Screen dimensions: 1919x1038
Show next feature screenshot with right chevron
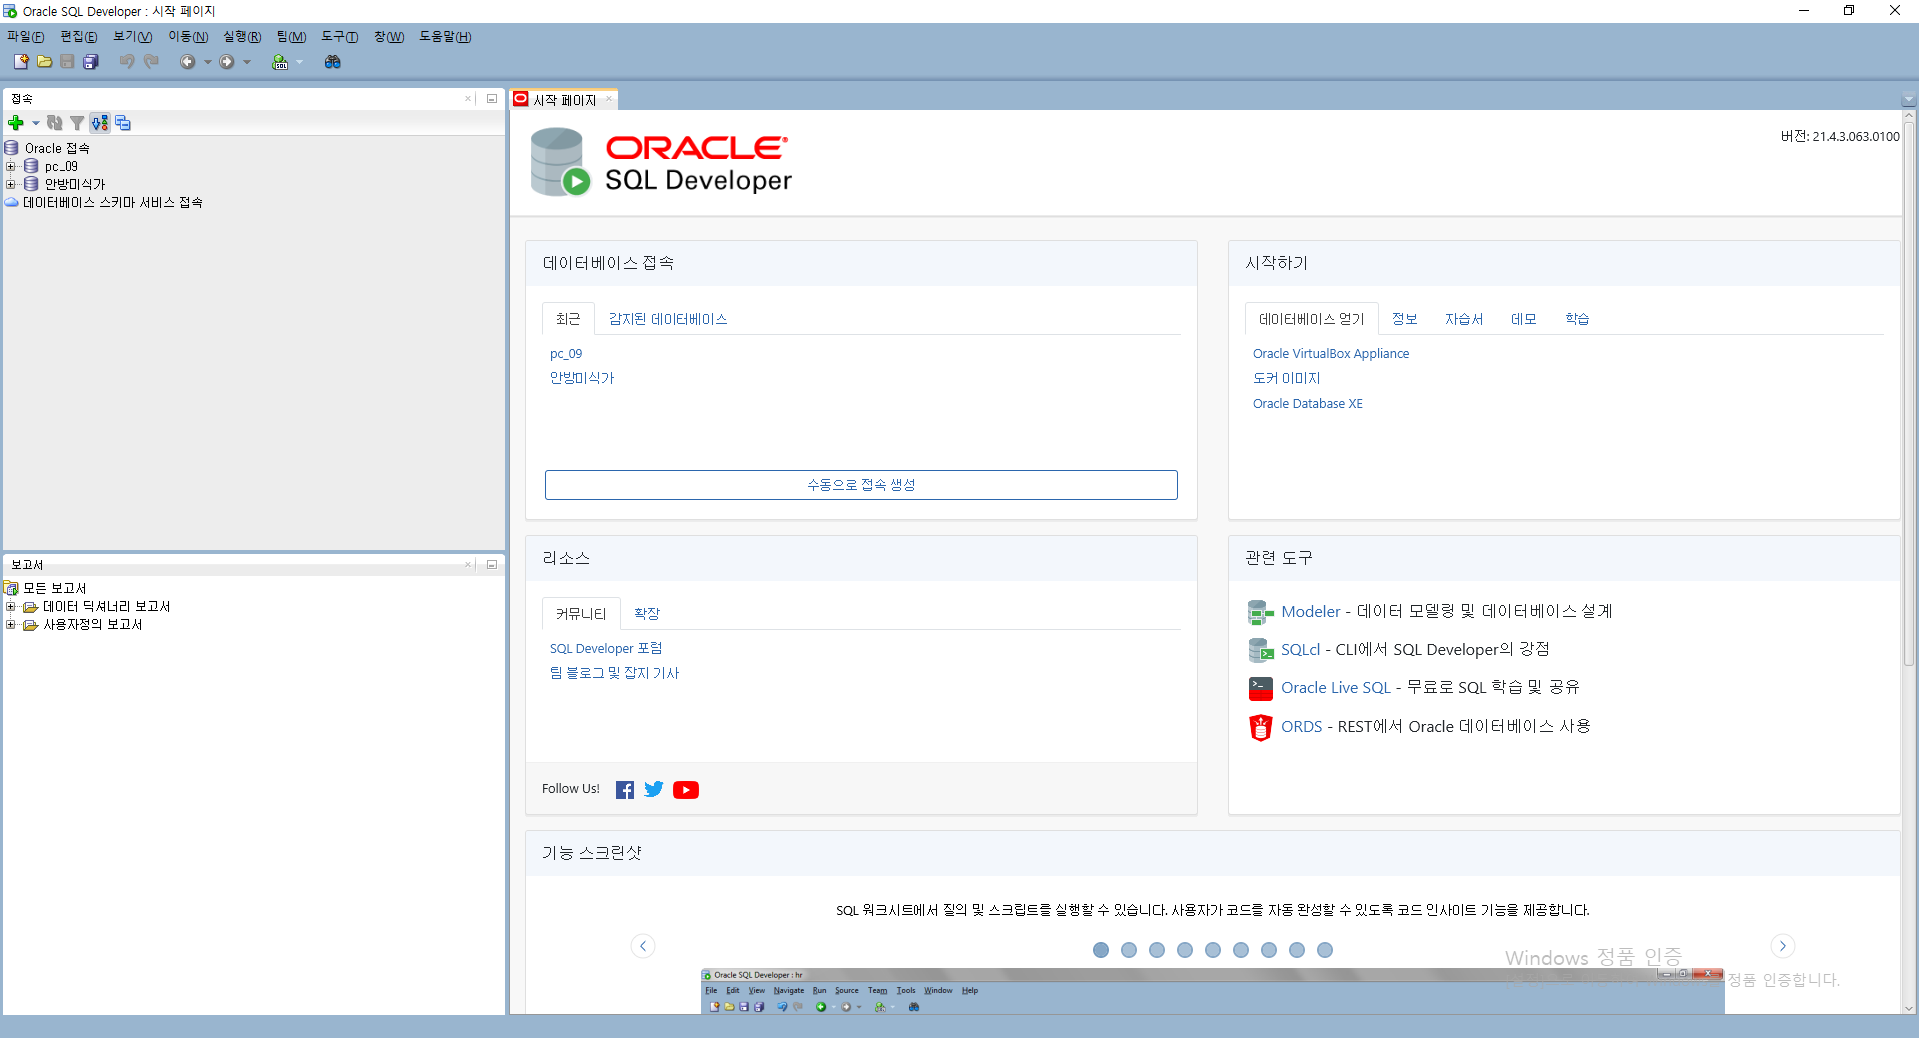pyautogui.click(x=1783, y=946)
